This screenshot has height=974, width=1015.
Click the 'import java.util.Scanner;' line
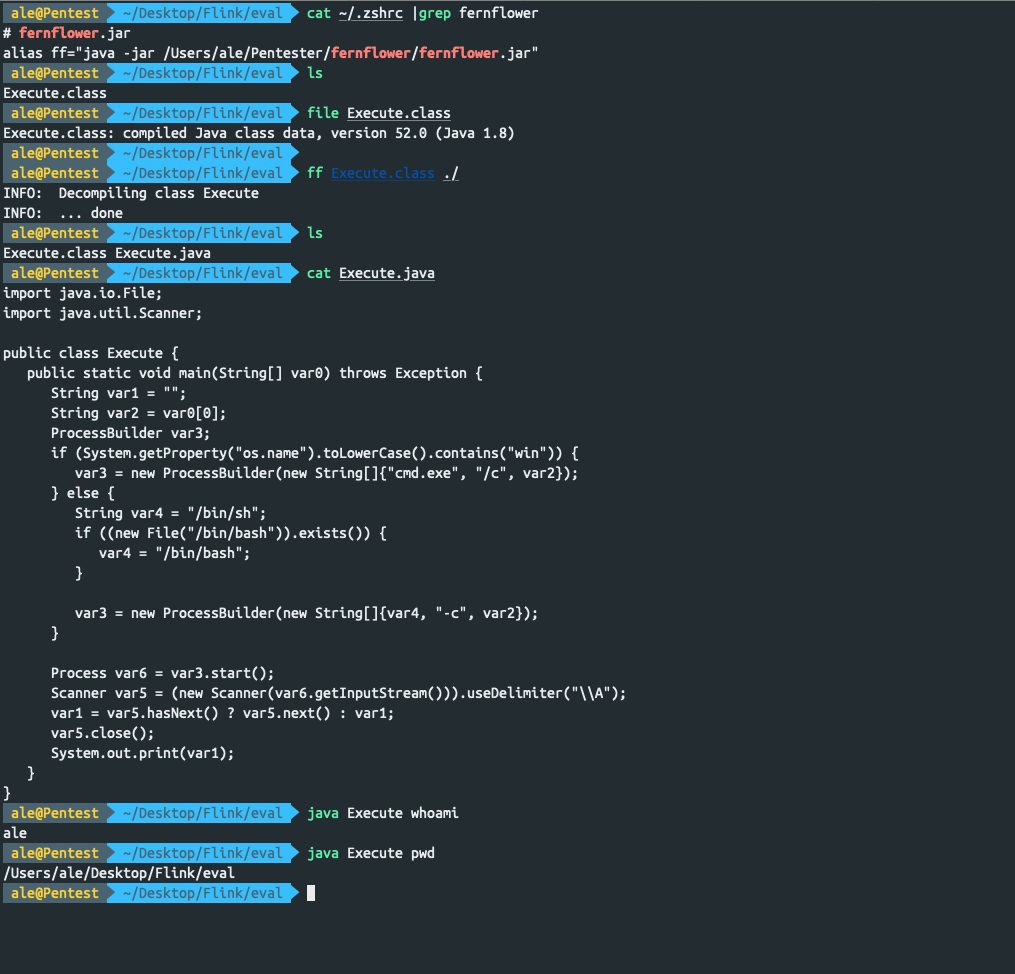tap(102, 313)
